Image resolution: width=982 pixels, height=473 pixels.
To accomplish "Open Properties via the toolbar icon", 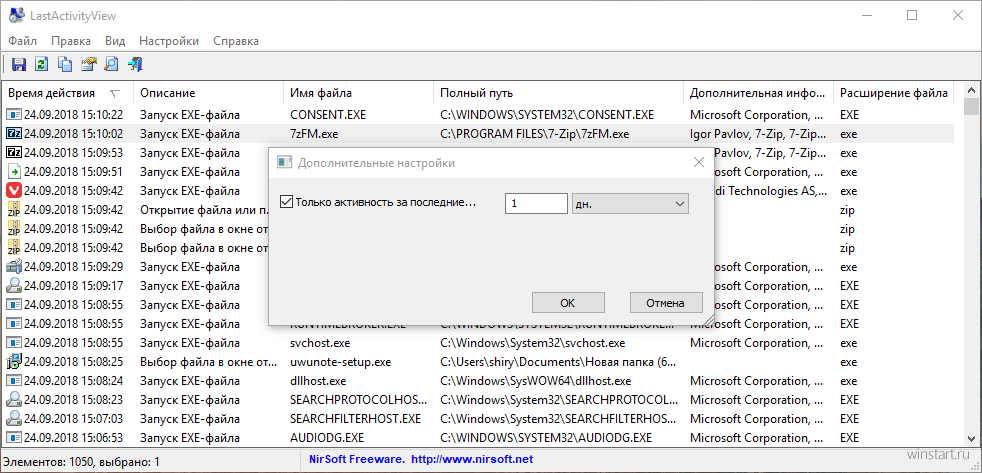I will [x=88, y=65].
